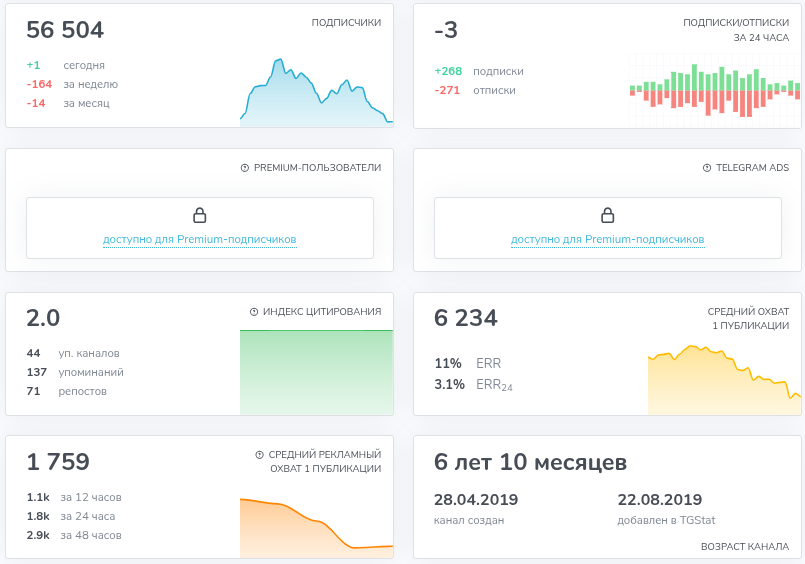Click the 2.9k за 48 часов row
Viewport: 805px width, 564px height.
click(x=74, y=535)
